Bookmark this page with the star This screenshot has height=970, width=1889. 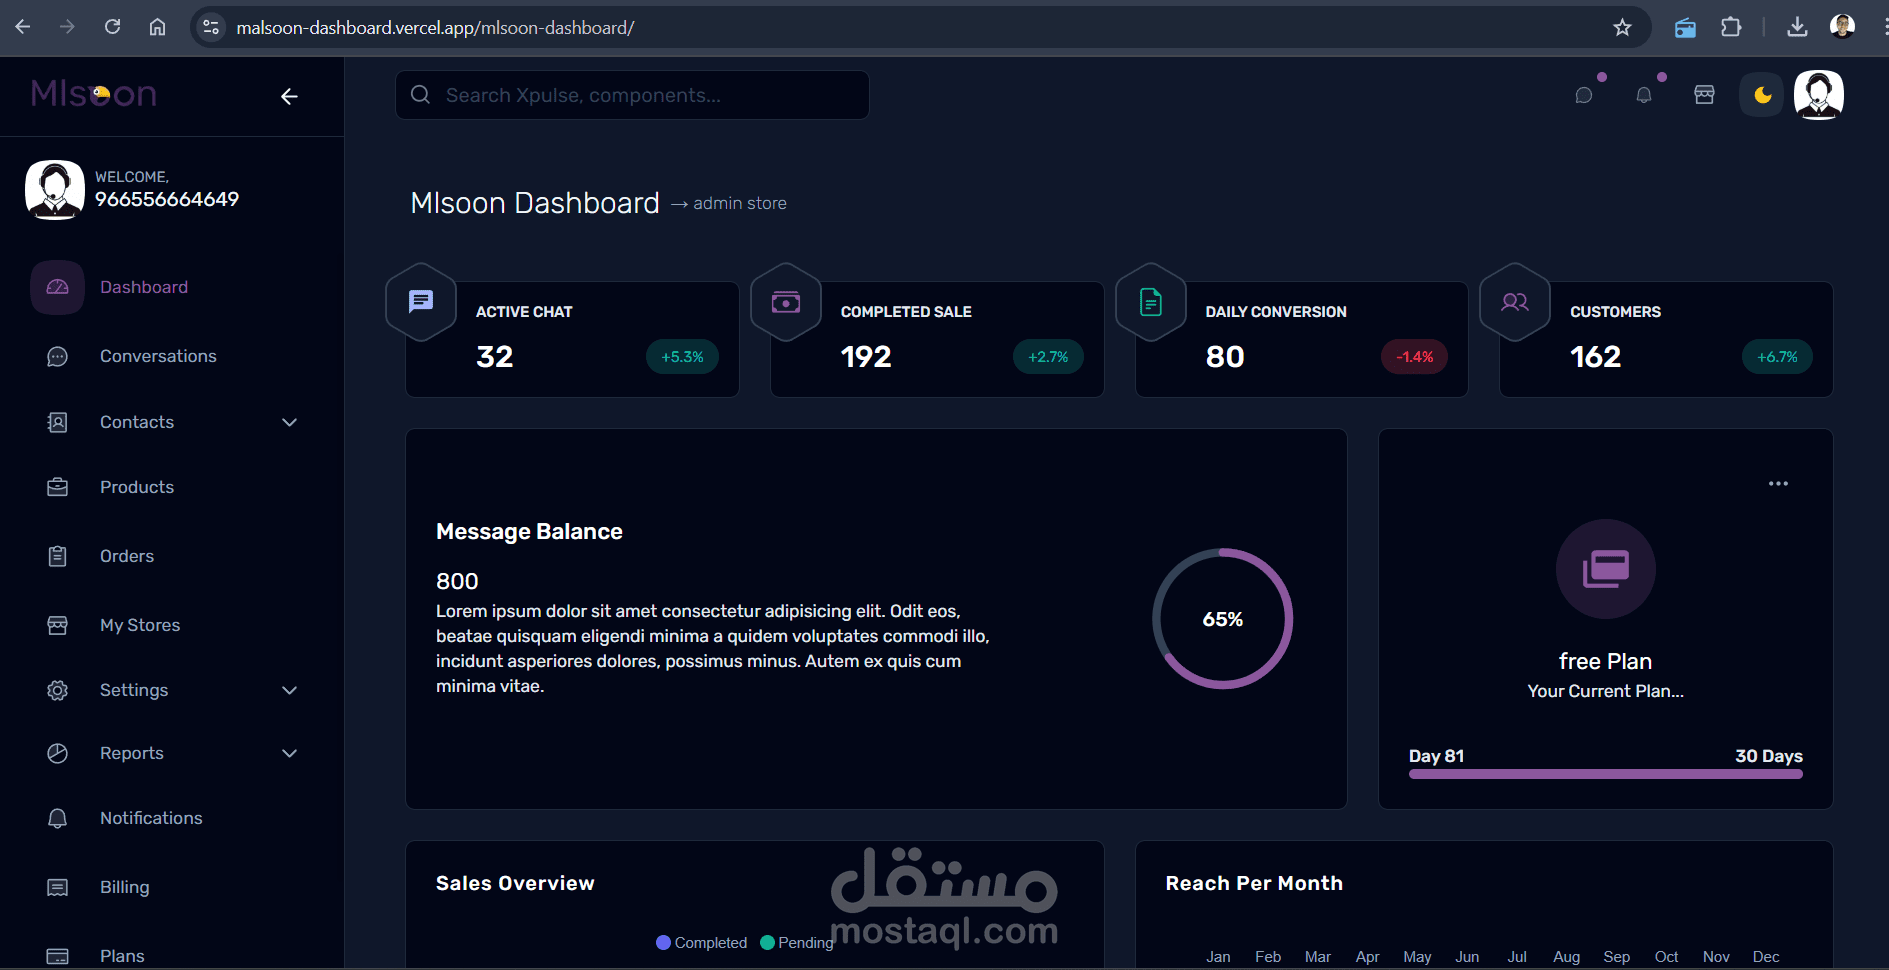[1622, 27]
